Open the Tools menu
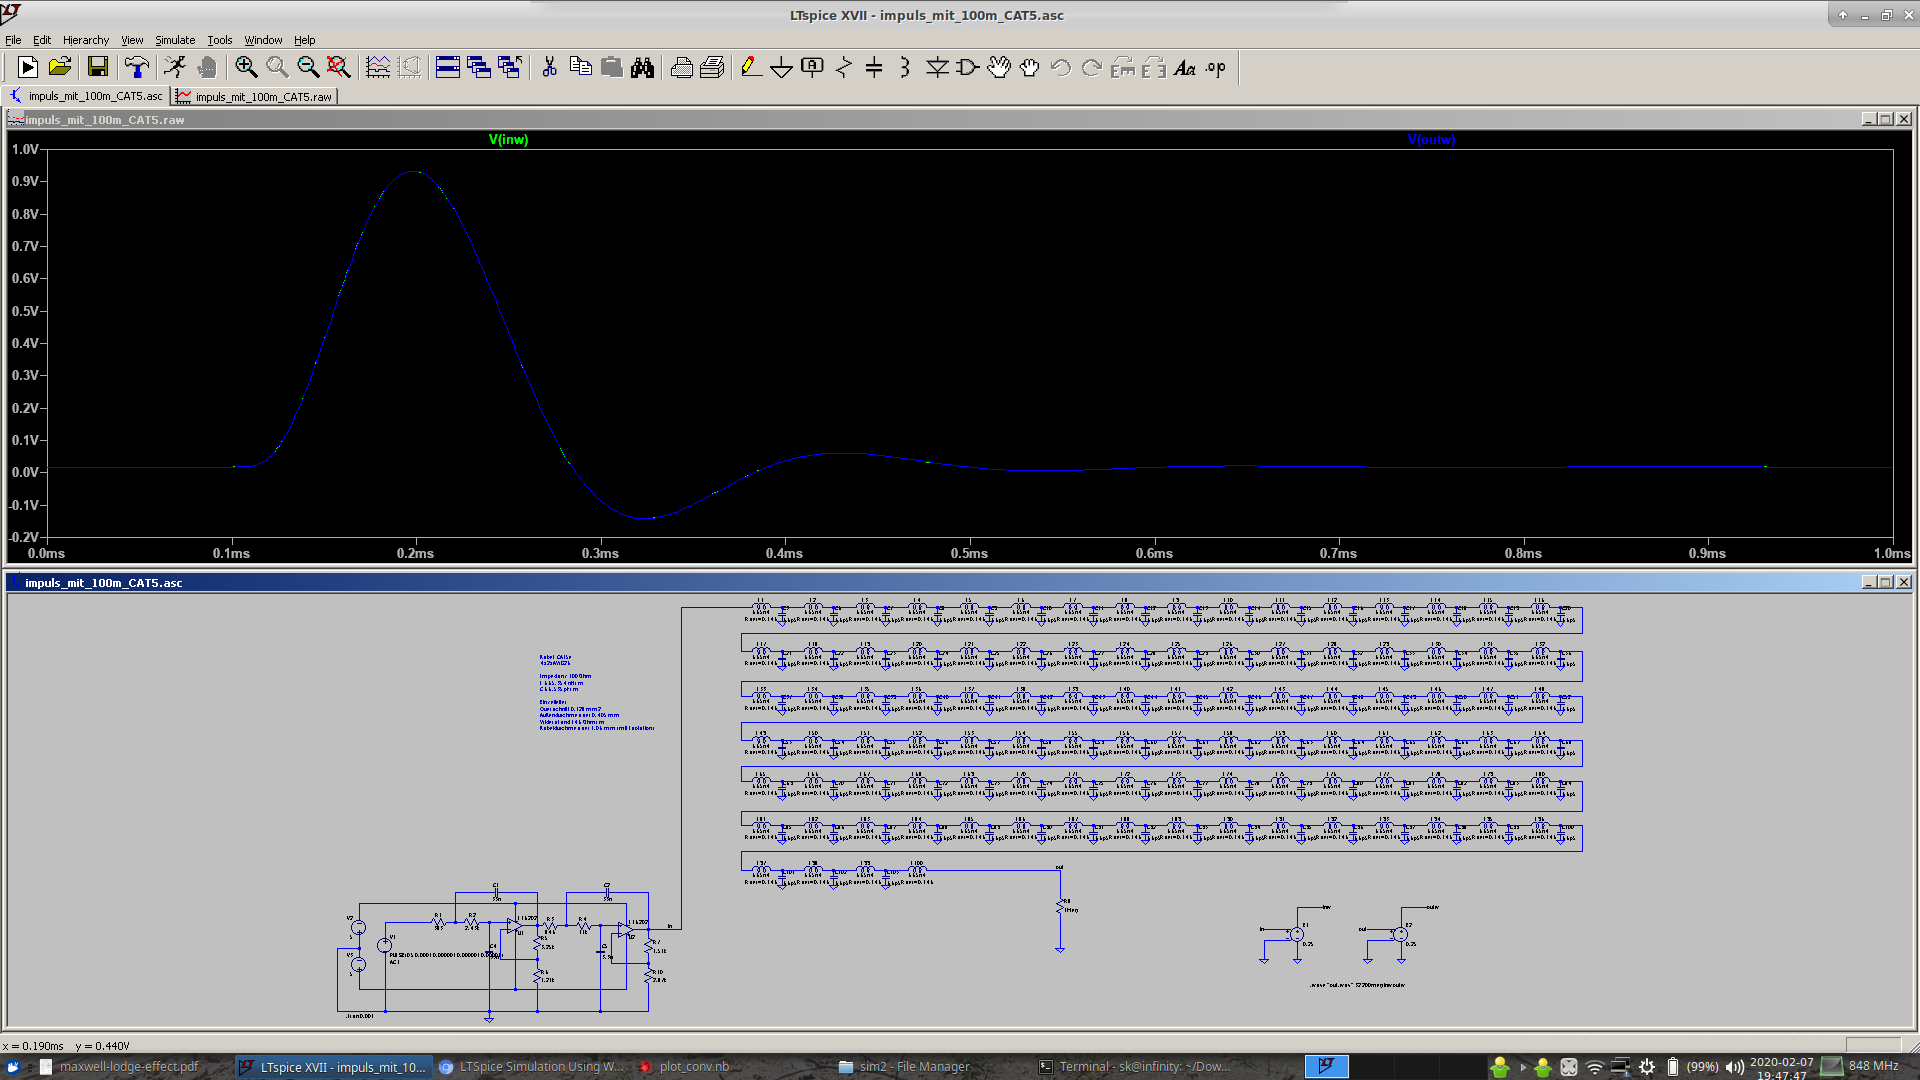 (x=220, y=40)
